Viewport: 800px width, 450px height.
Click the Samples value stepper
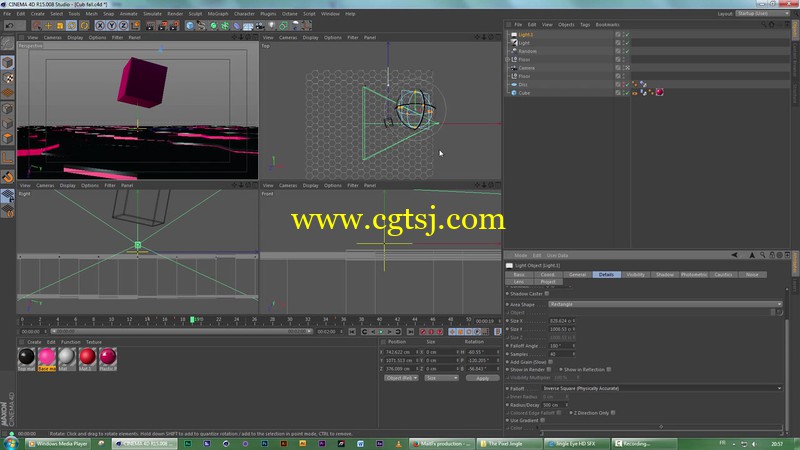tap(573, 354)
